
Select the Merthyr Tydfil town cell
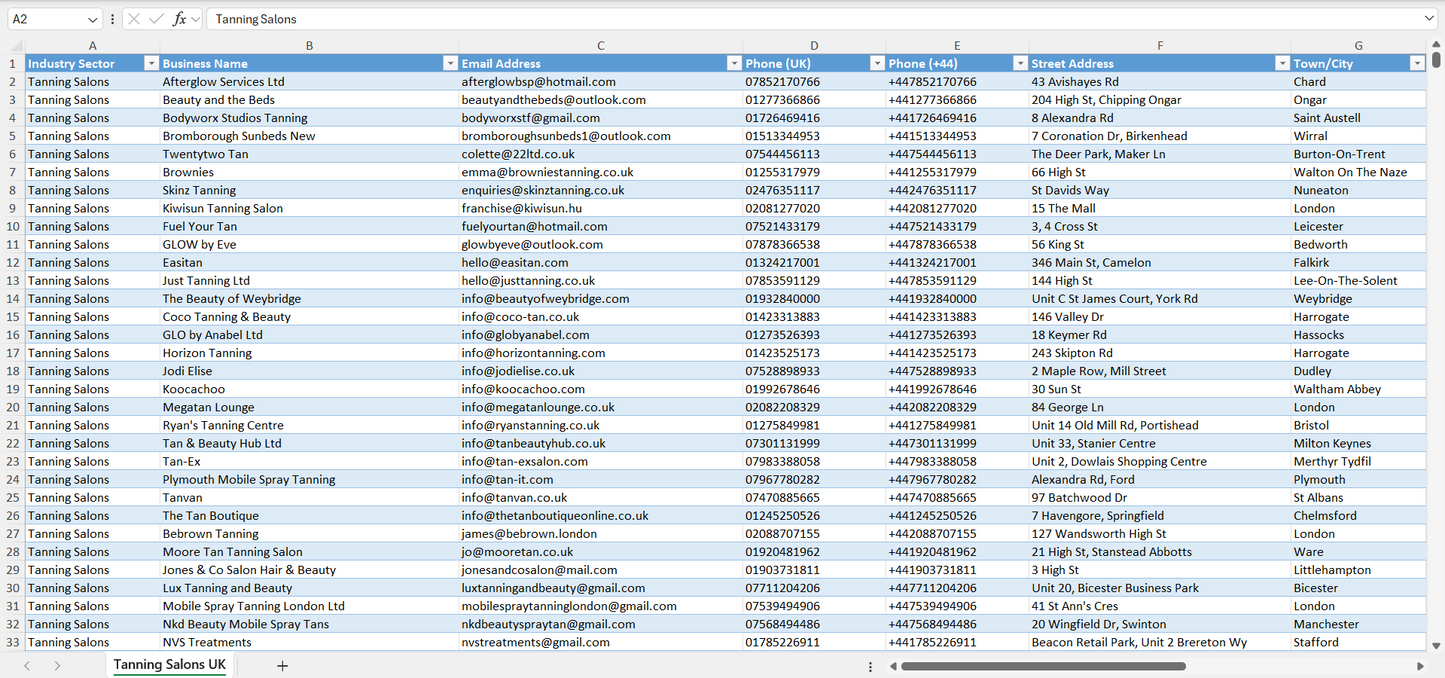(1359, 461)
